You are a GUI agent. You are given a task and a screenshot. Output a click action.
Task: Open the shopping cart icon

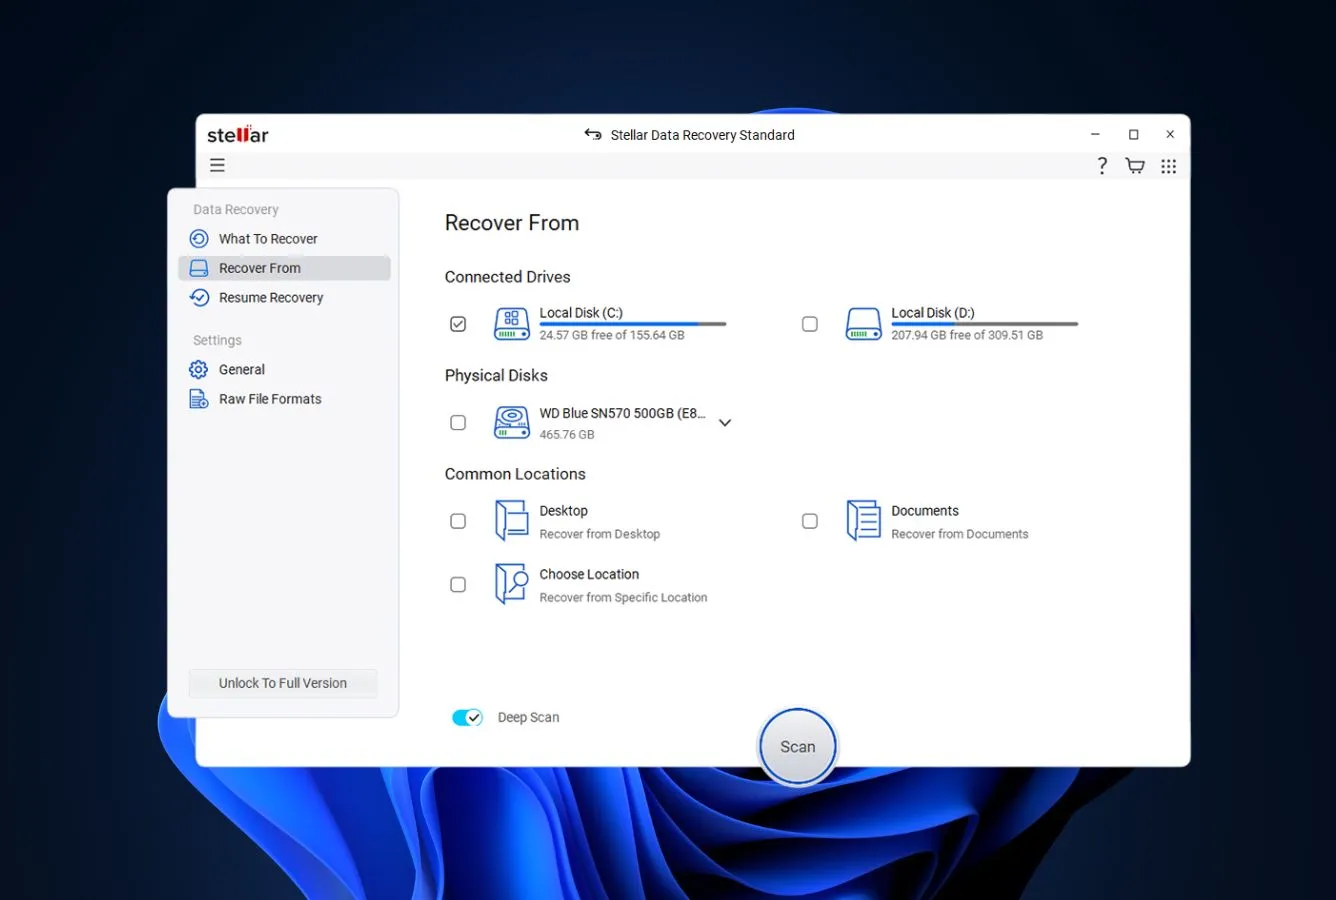[1135, 166]
